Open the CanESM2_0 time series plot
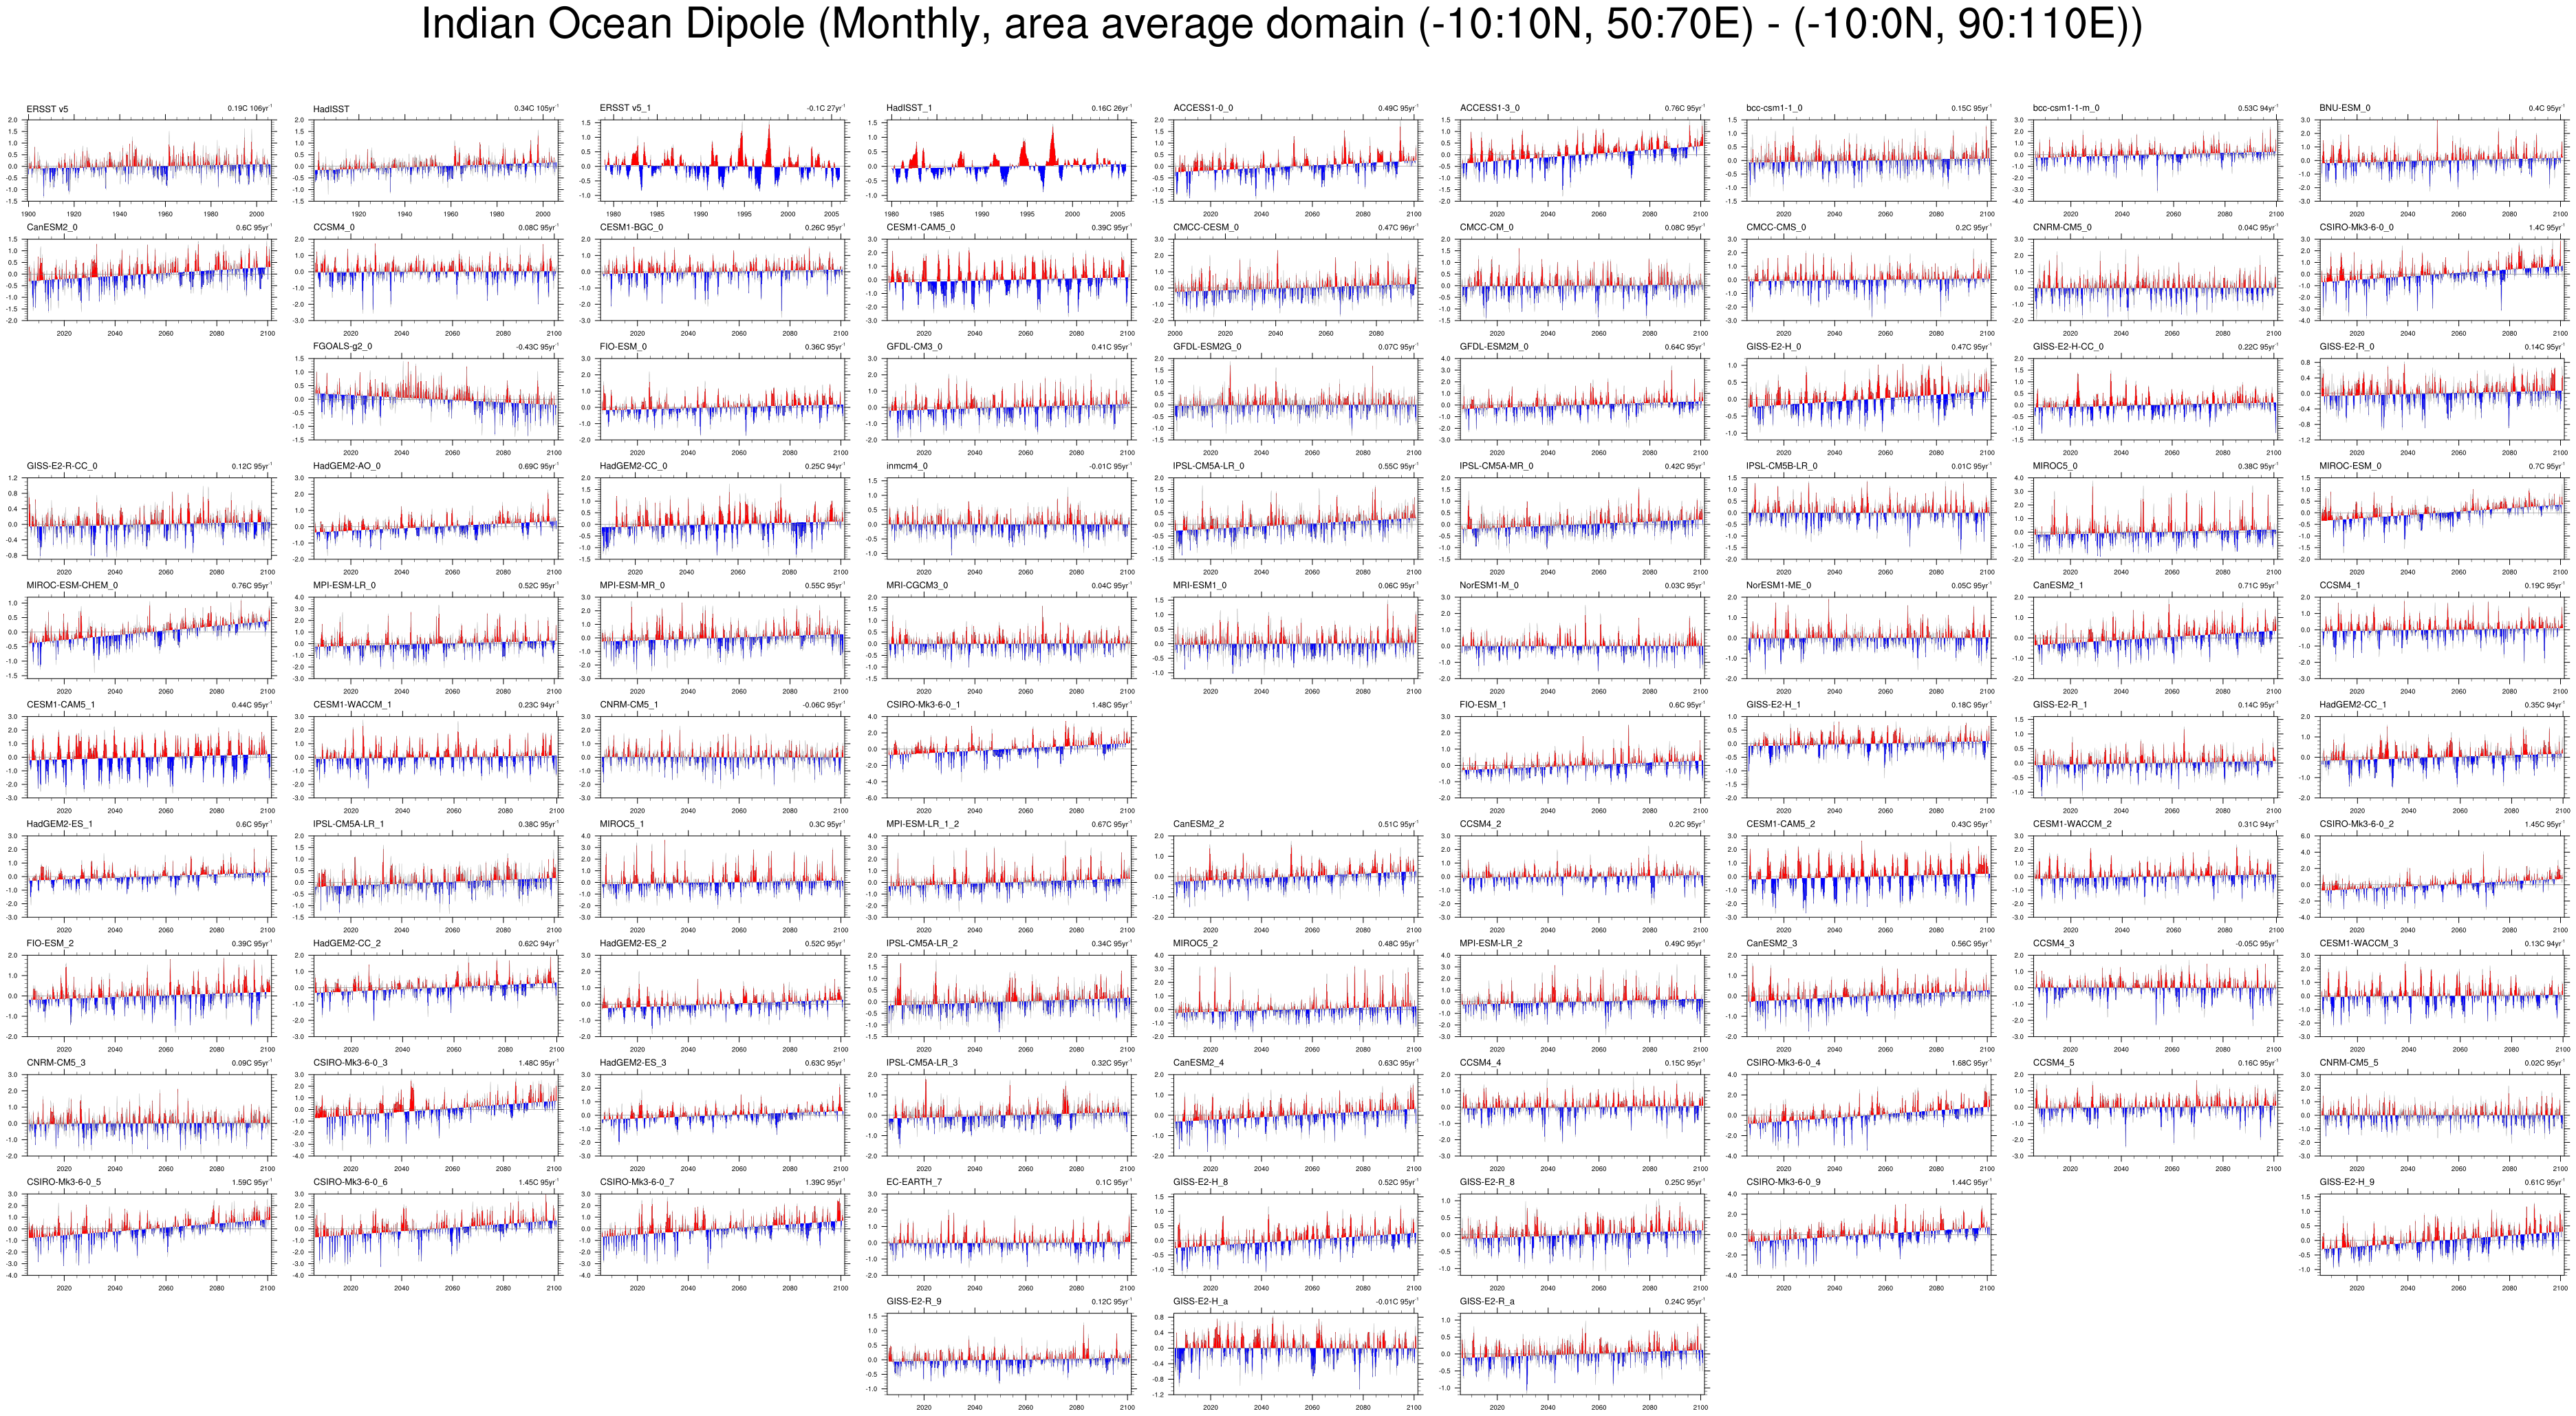Image resolution: width=2576 pixels, height=1416 pixels. pos(149,280)
